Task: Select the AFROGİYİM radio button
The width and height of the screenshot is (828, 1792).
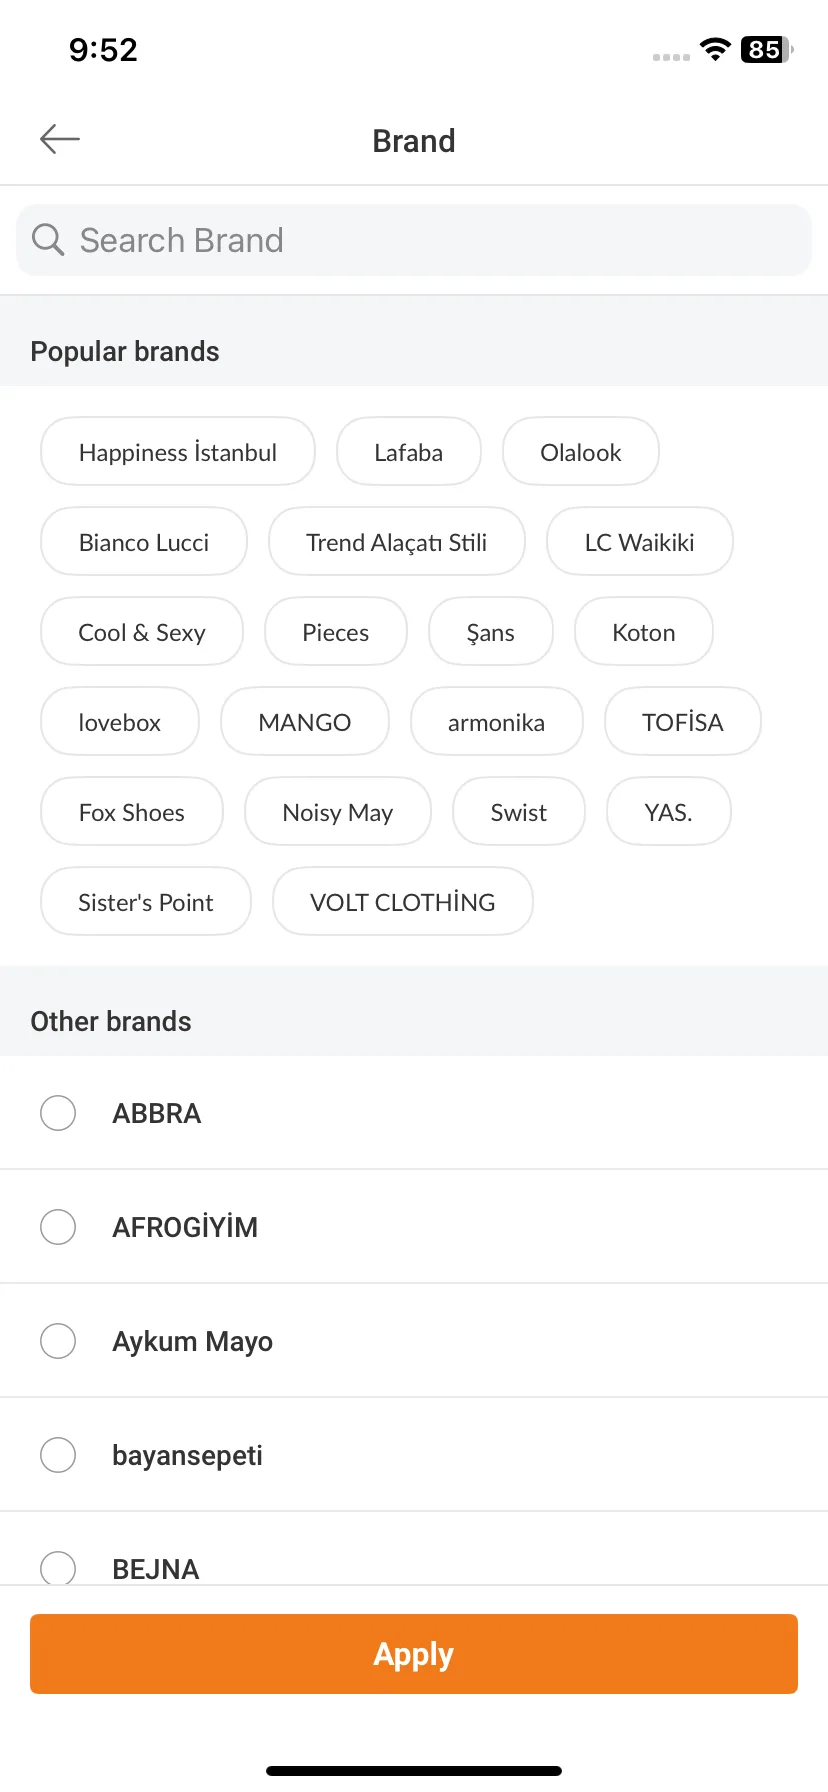Action: coord(58,1227)
